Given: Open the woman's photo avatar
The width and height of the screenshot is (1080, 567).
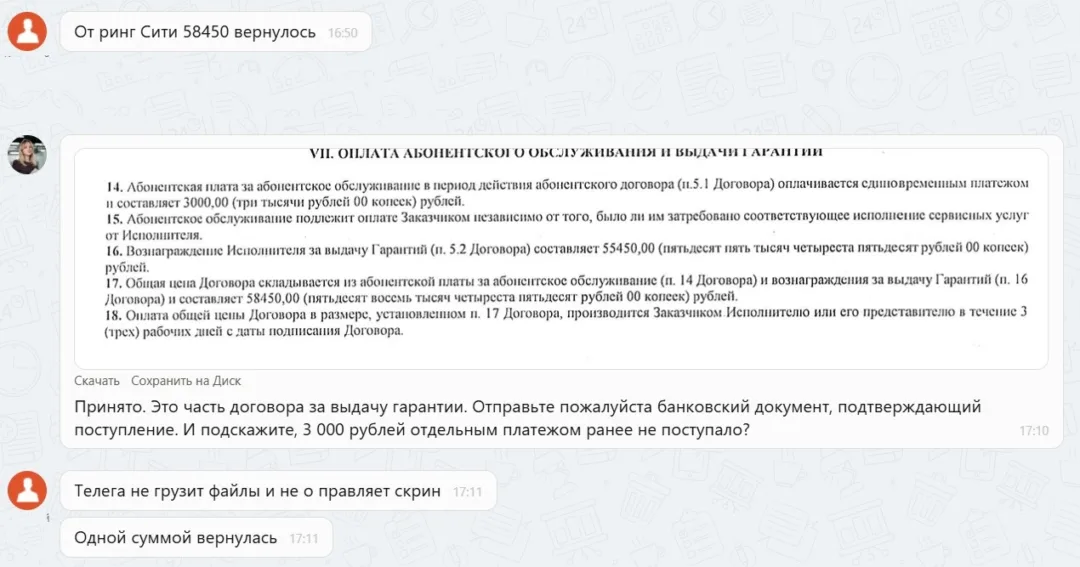Looking at the screenshot, I should click(x=27, y=154).
